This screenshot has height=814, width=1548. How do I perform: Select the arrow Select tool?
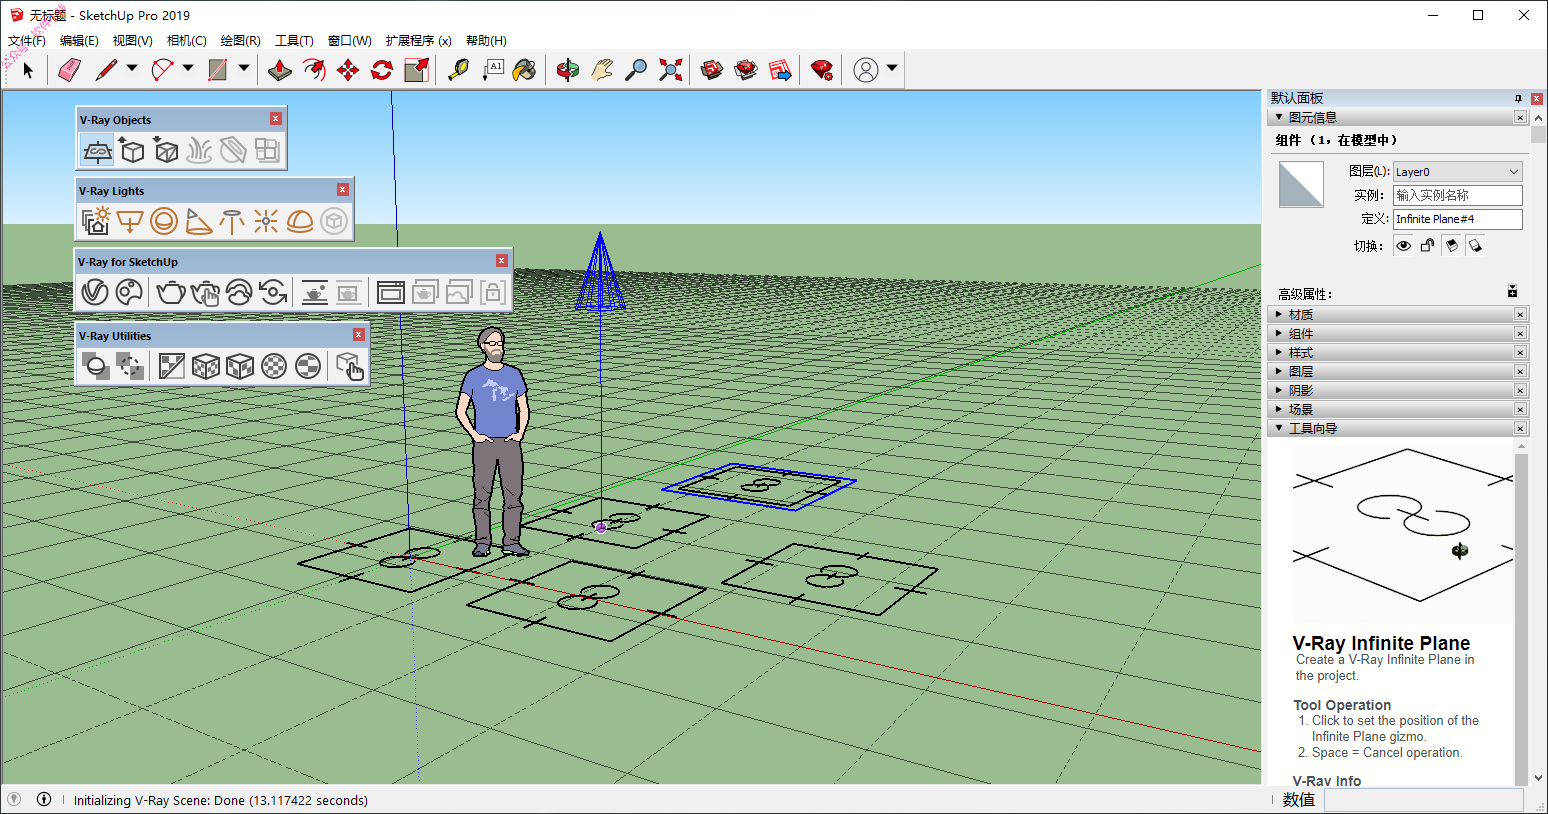[28, 70]
